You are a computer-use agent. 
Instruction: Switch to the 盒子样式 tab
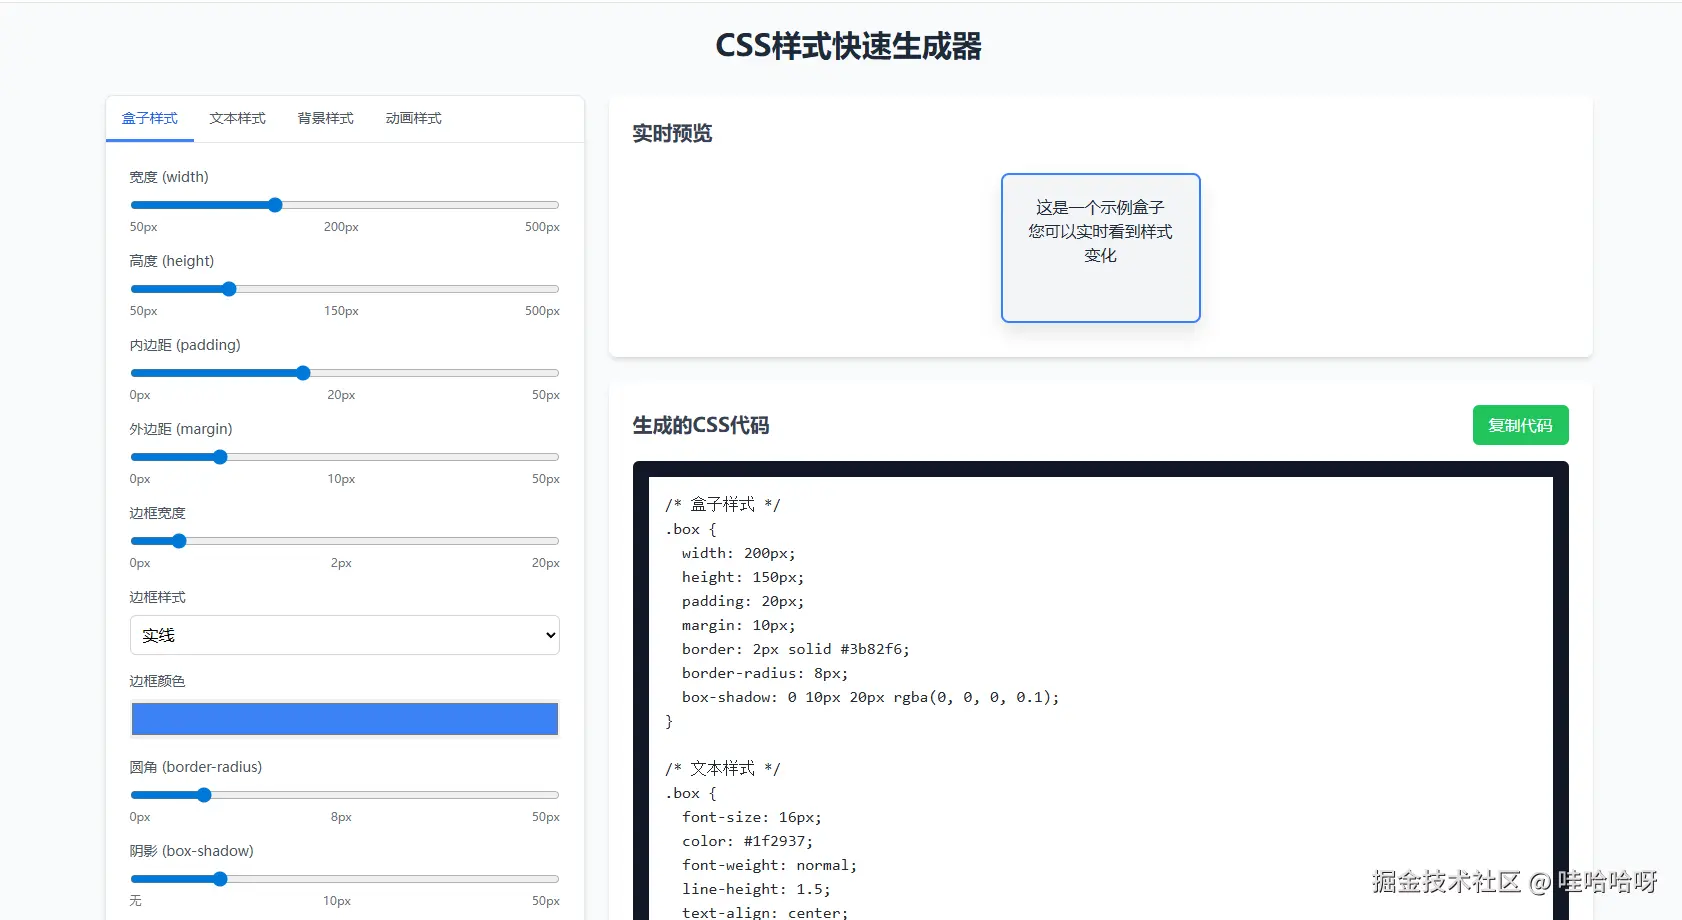[x=150, y=118]
